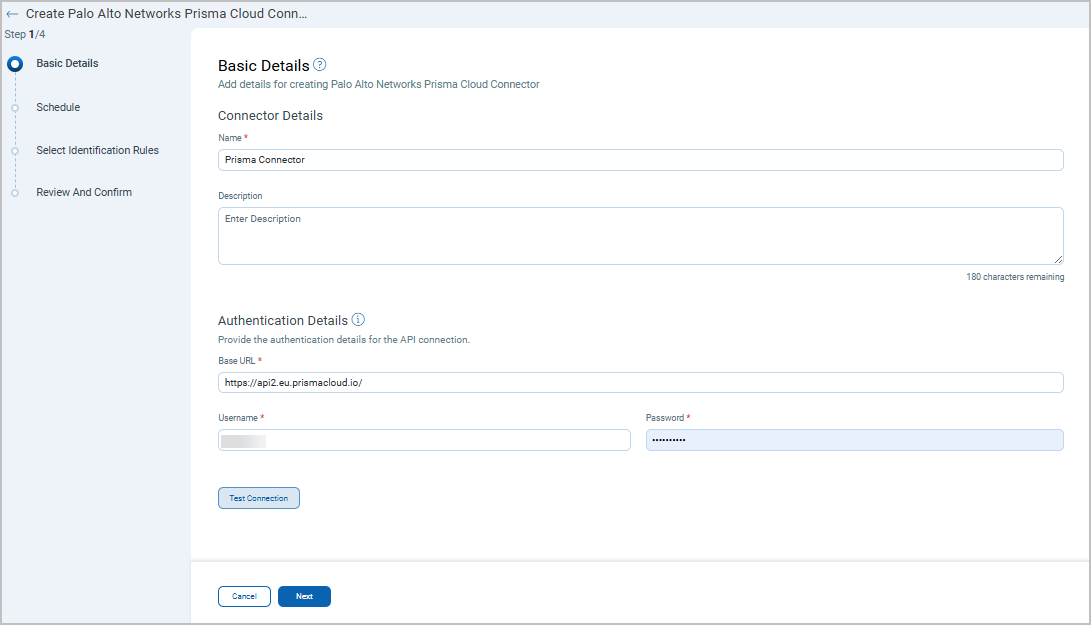Click the Password input field
The height and width of the screenshot is (625, 1091).
coord(854,440)
